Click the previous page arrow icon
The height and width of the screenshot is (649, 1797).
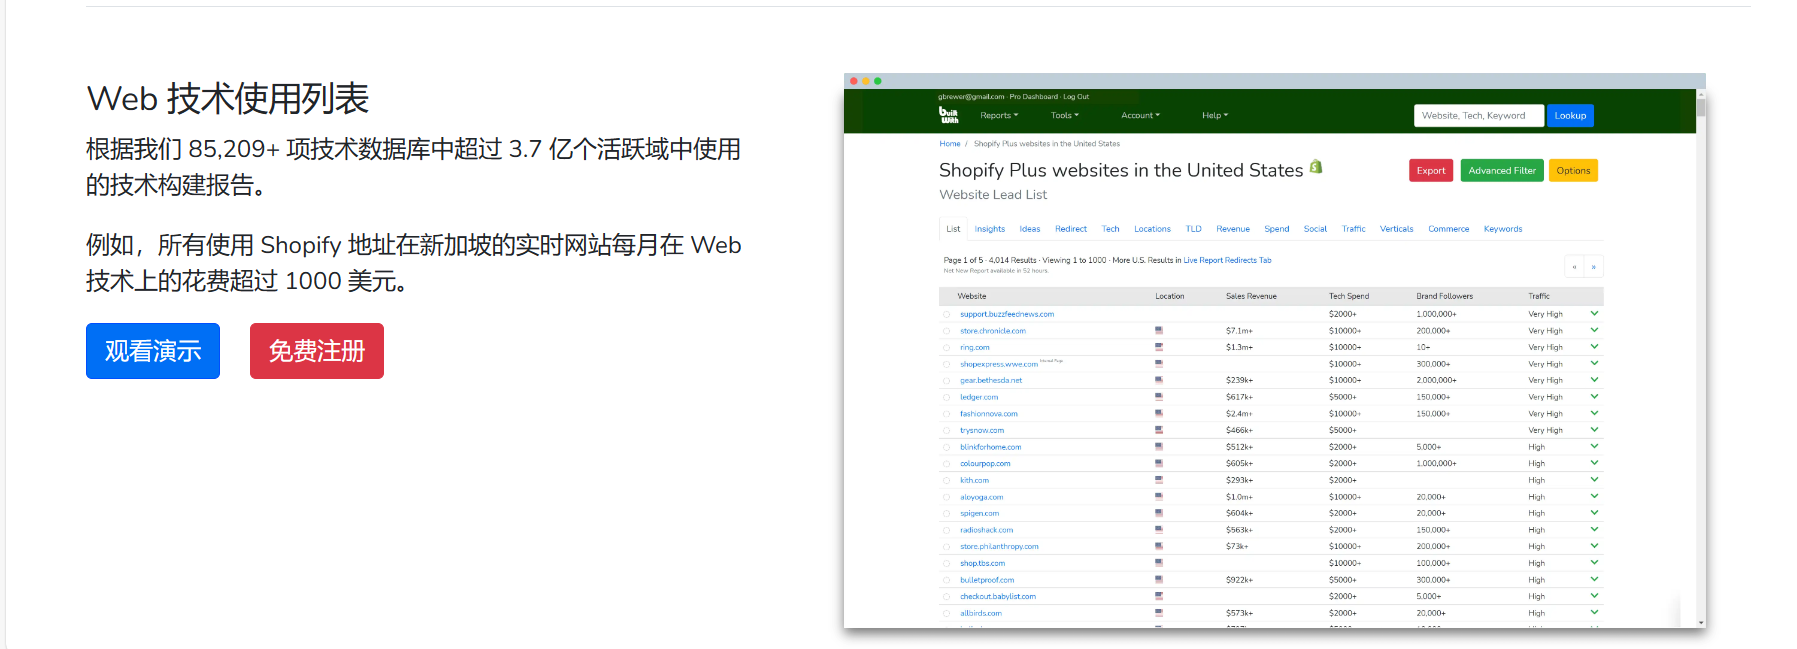coord(1574,267)
